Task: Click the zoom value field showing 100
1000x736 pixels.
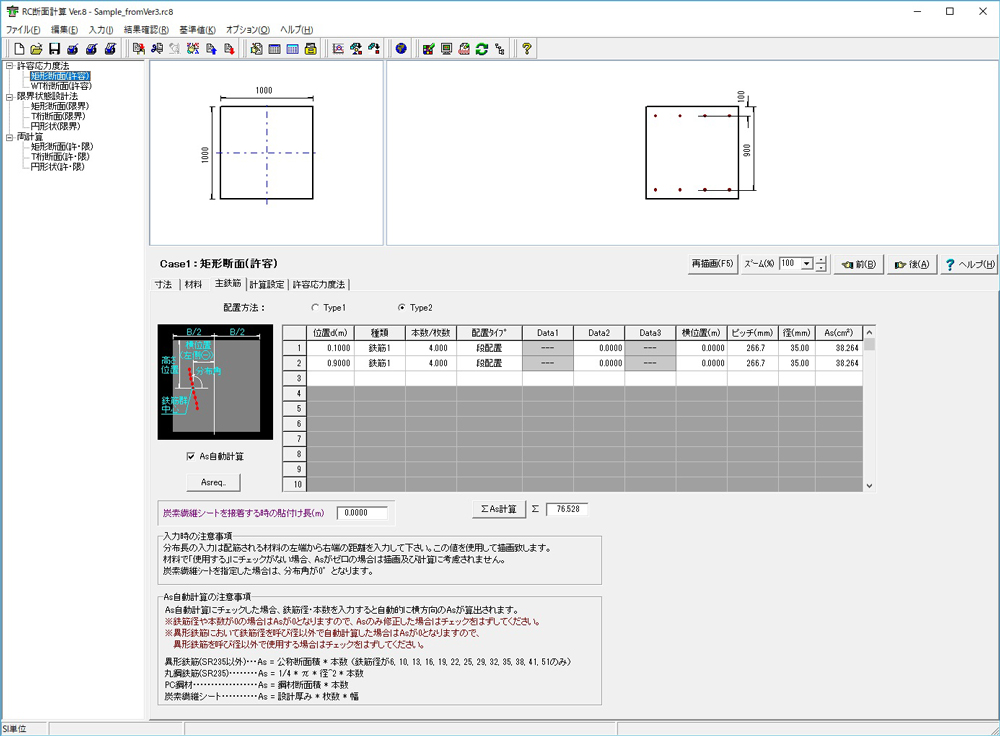Action: (x=790, y=263)
